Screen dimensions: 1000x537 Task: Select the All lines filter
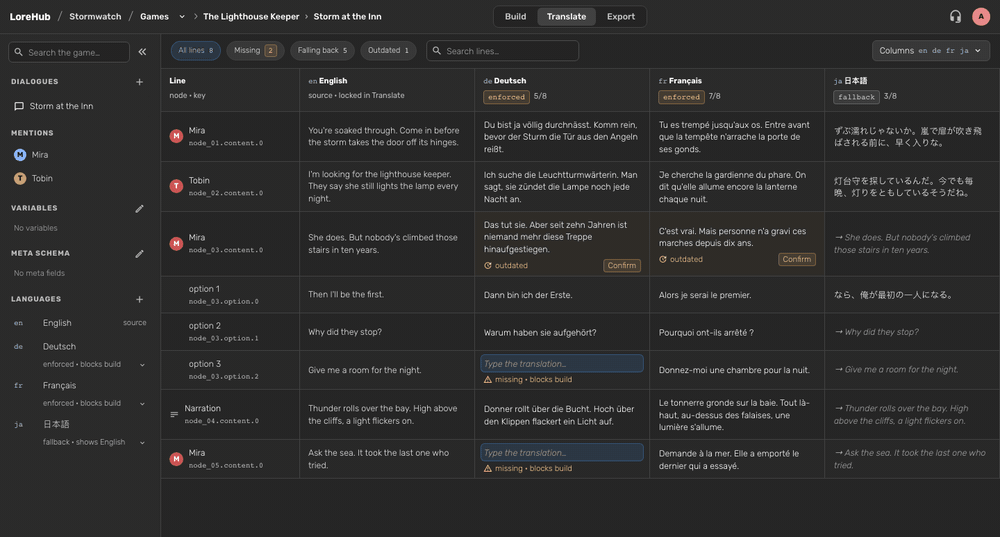(x=196, y=50)
